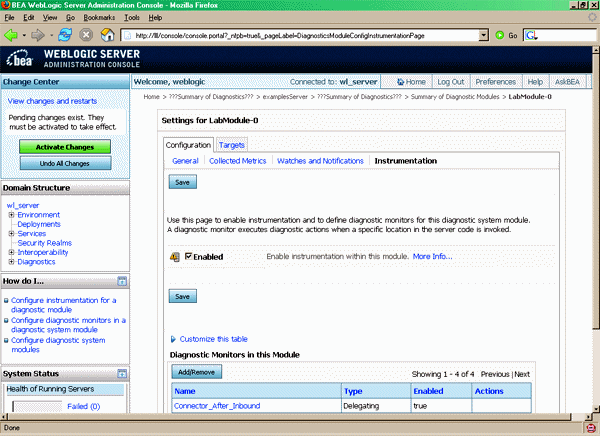Click the Add/Remove button
The width and height of the screenshot is (600, 436).
(196, 372)
